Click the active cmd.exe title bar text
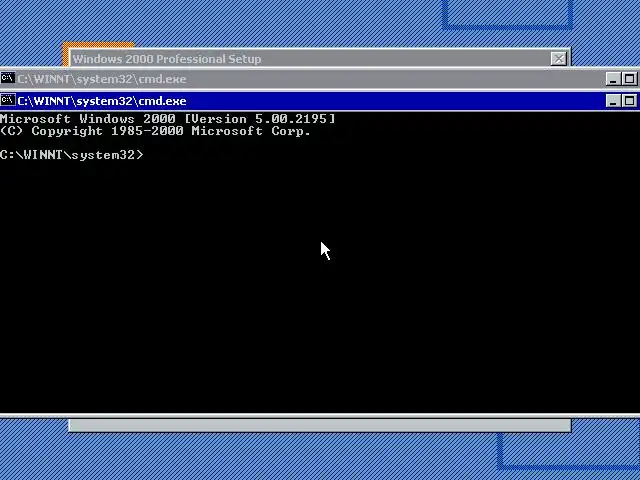This screenshot has width=640, height=480. (x=102, y=101)
